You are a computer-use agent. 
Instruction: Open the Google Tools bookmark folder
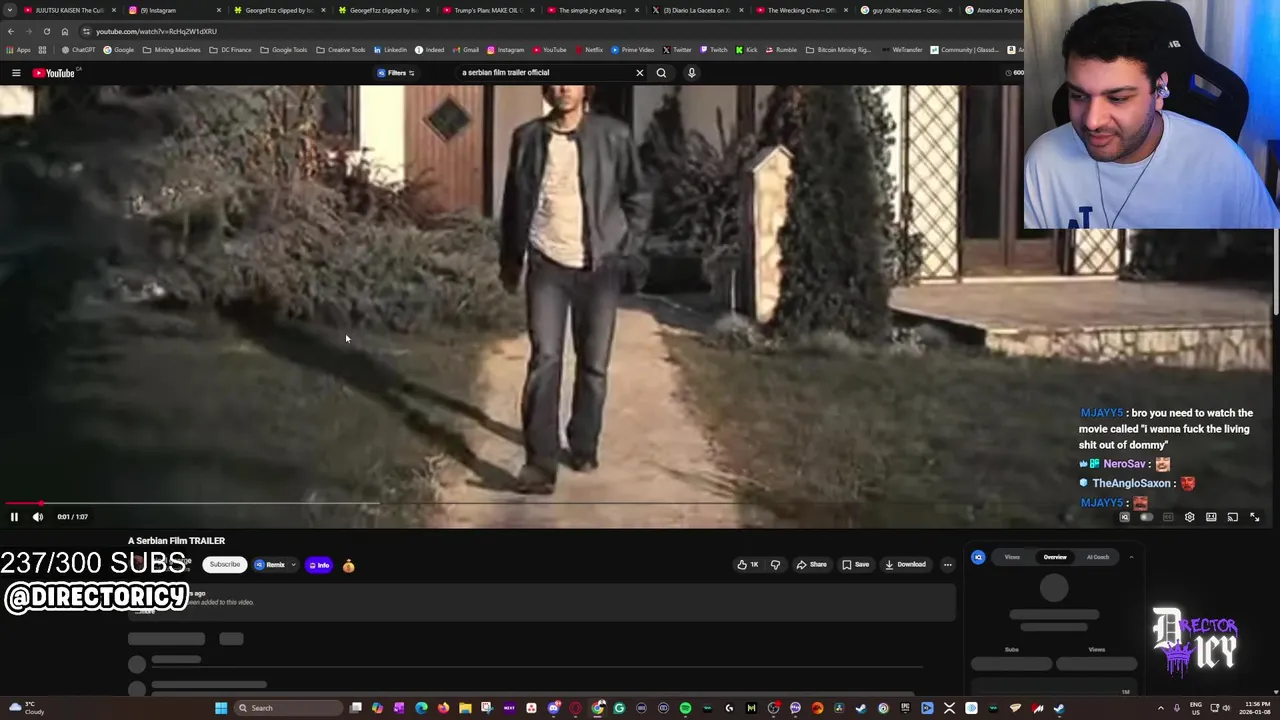(x=284, y=50)
